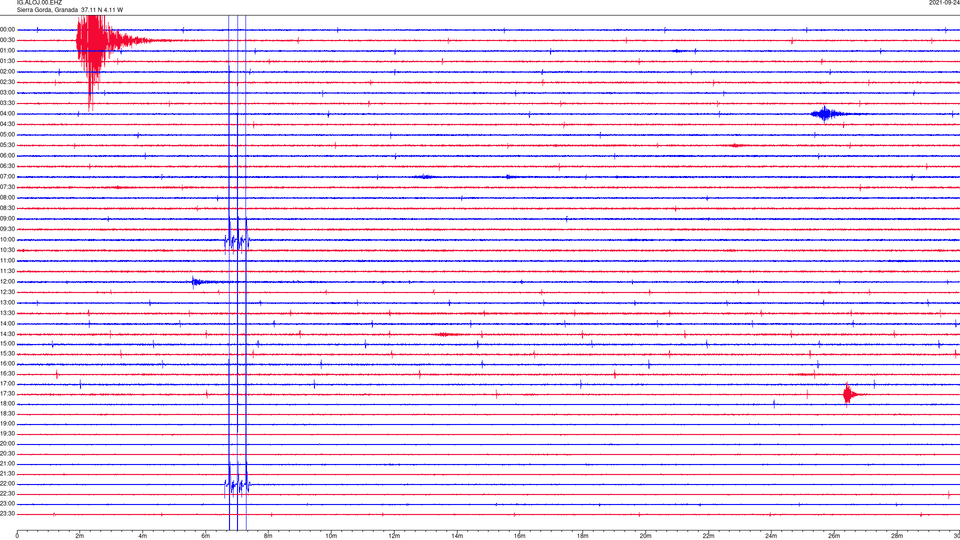
Task: Select the 20:00 time label
Action: pos(8,444)
